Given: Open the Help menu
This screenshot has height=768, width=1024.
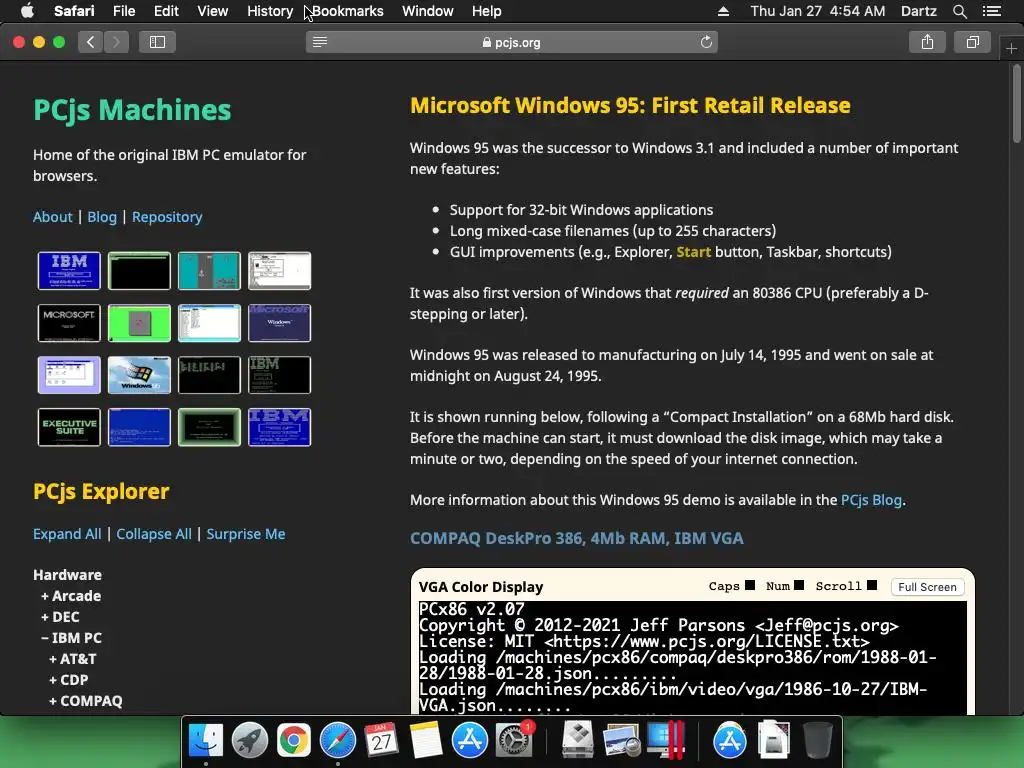Looking at the screenshot, I should pyautogui.click(x=487, y=11).
